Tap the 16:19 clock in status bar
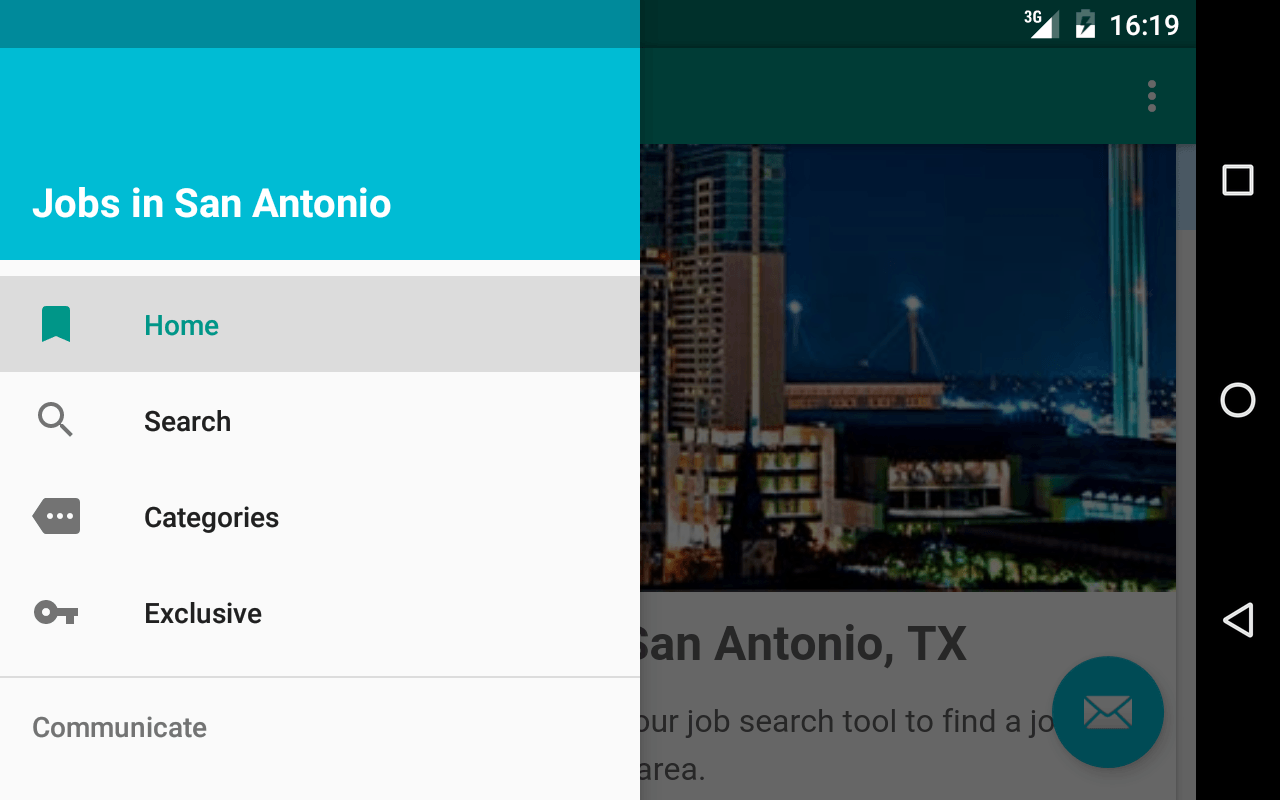Image resolution: width=1280 pixels, height=800 pixels. 1144,25
